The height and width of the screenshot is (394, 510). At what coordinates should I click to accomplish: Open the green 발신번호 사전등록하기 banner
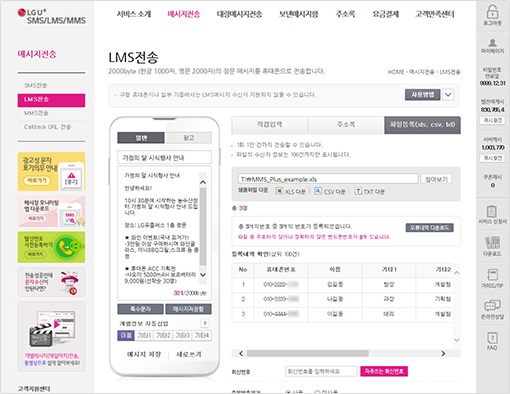coord(51,247)
